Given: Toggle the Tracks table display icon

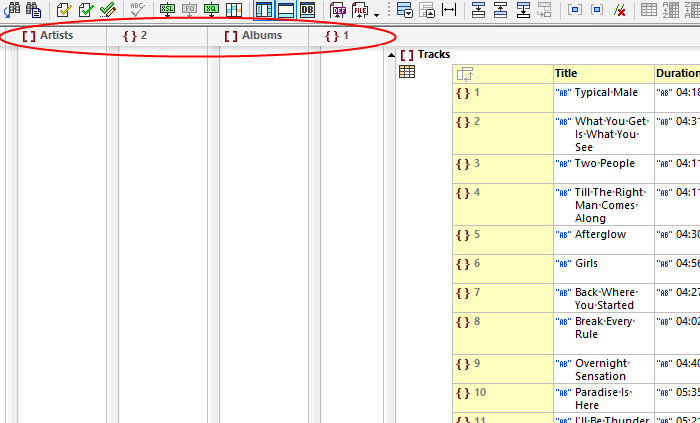Looking at the screenshot, I should [407, 72].
